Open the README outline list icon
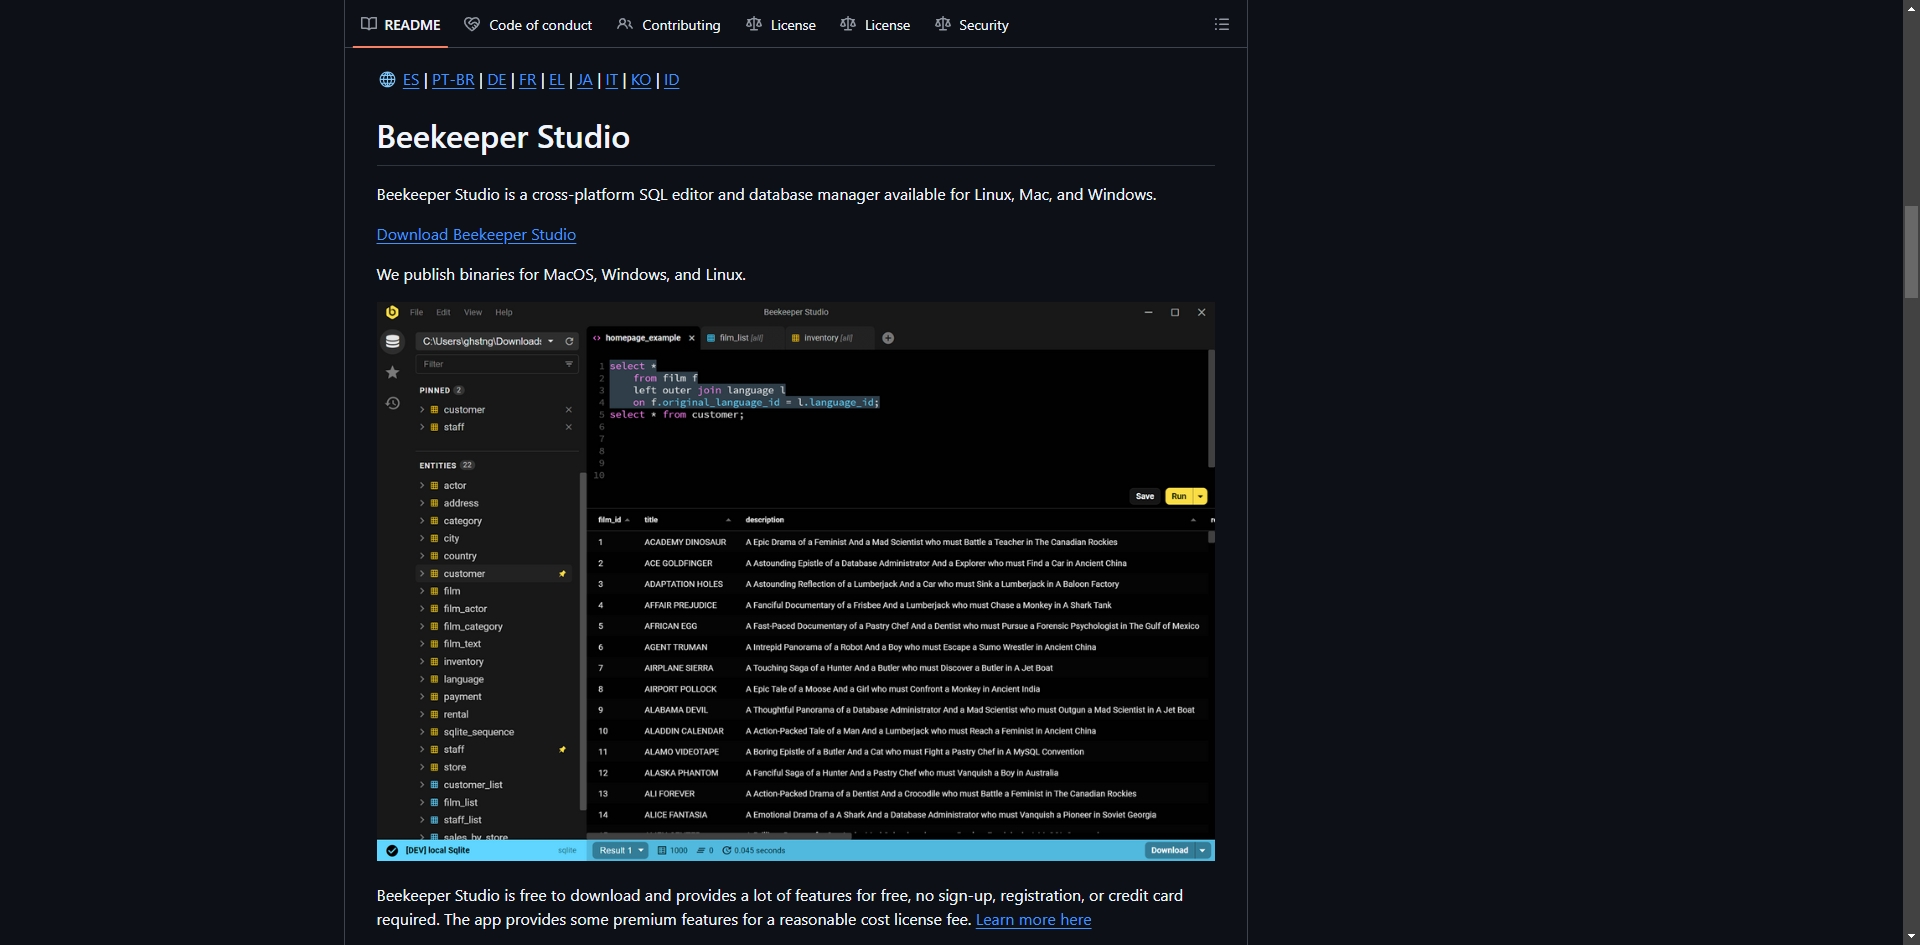Screen dimensions: 1920x945 (1222, 24)
